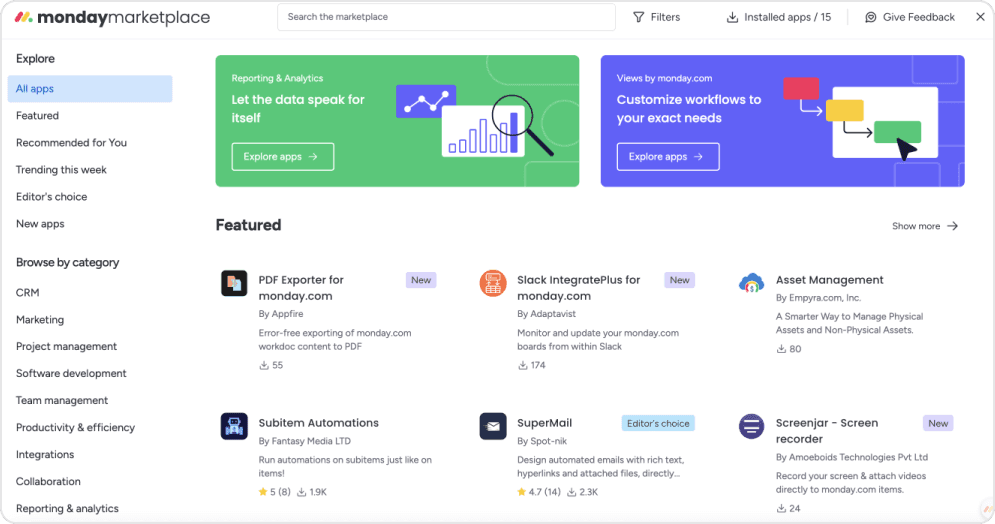
Task: Click 'By Spot-nik' developer text
Action: click(542, 441)
